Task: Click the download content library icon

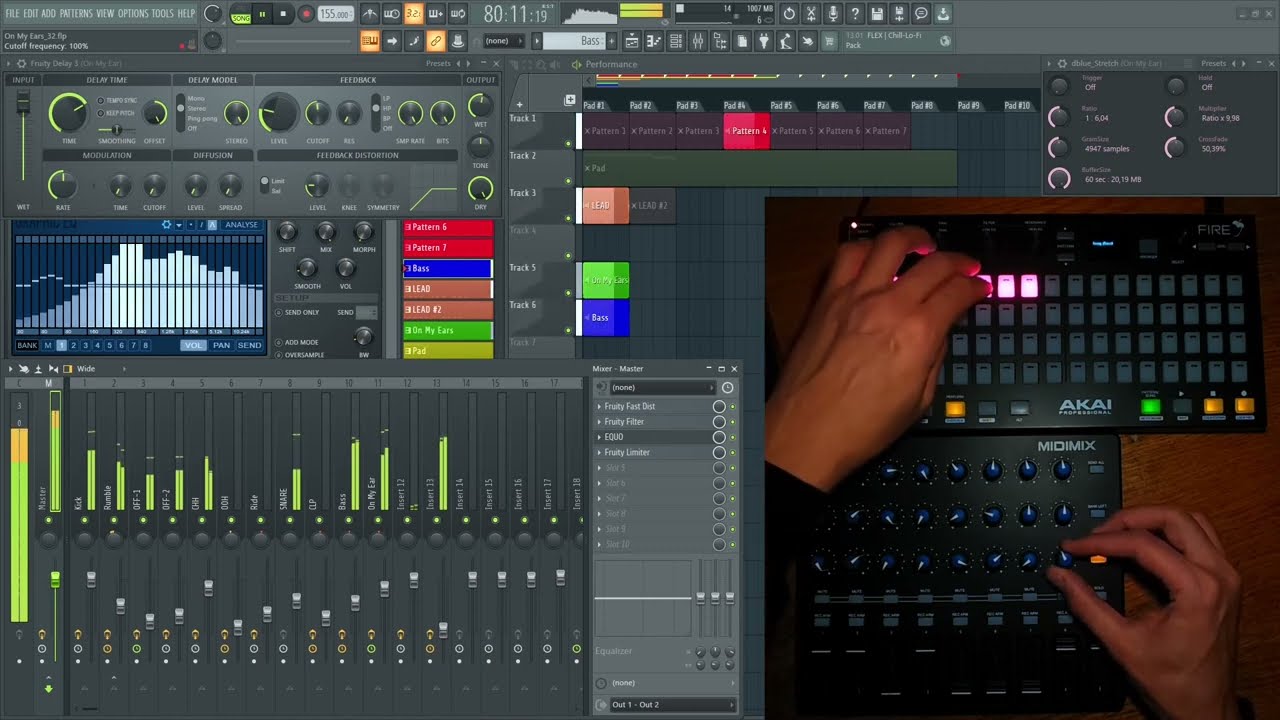Action: (x=942, y=14)
